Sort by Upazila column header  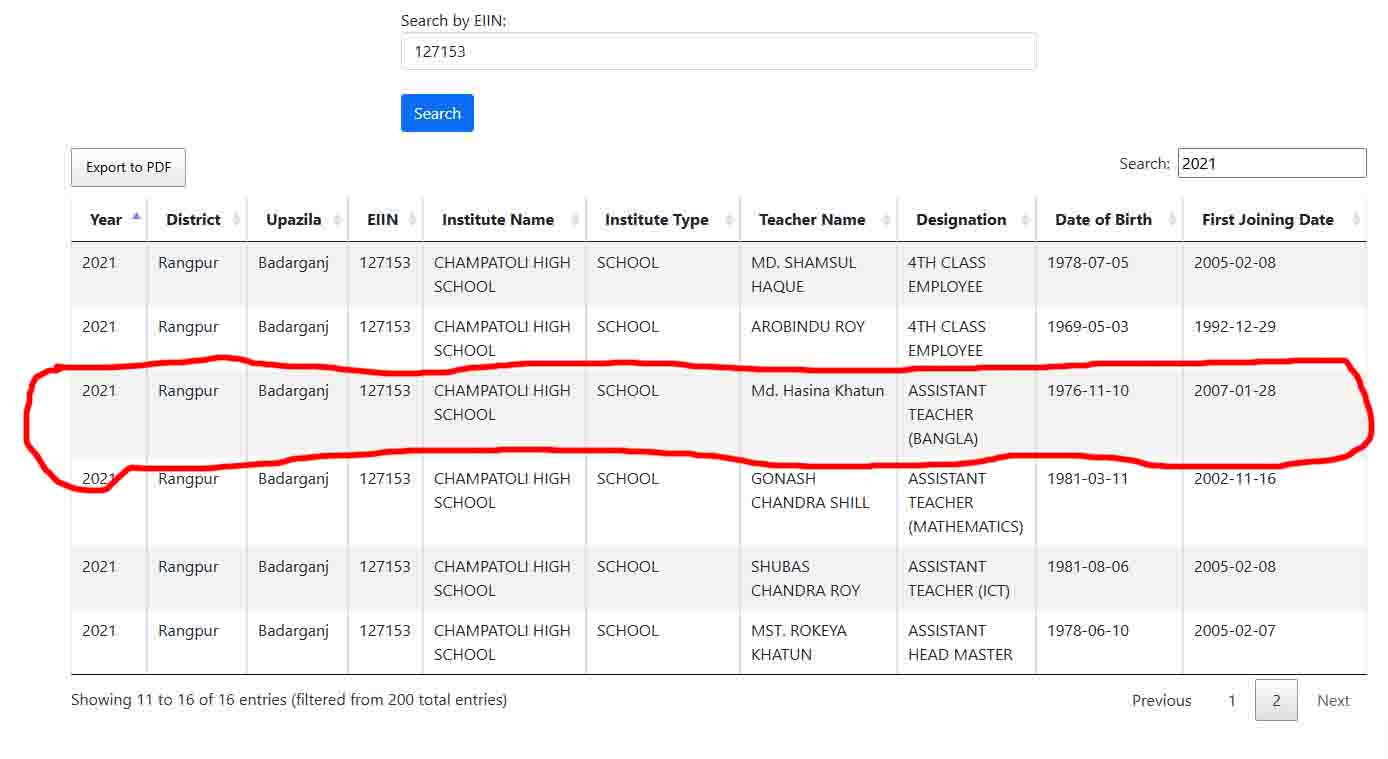[293, 220]
